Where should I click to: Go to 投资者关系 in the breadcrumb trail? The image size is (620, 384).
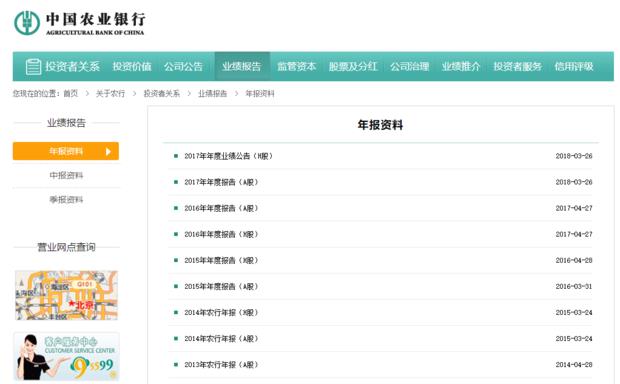[x=161, y=94]
